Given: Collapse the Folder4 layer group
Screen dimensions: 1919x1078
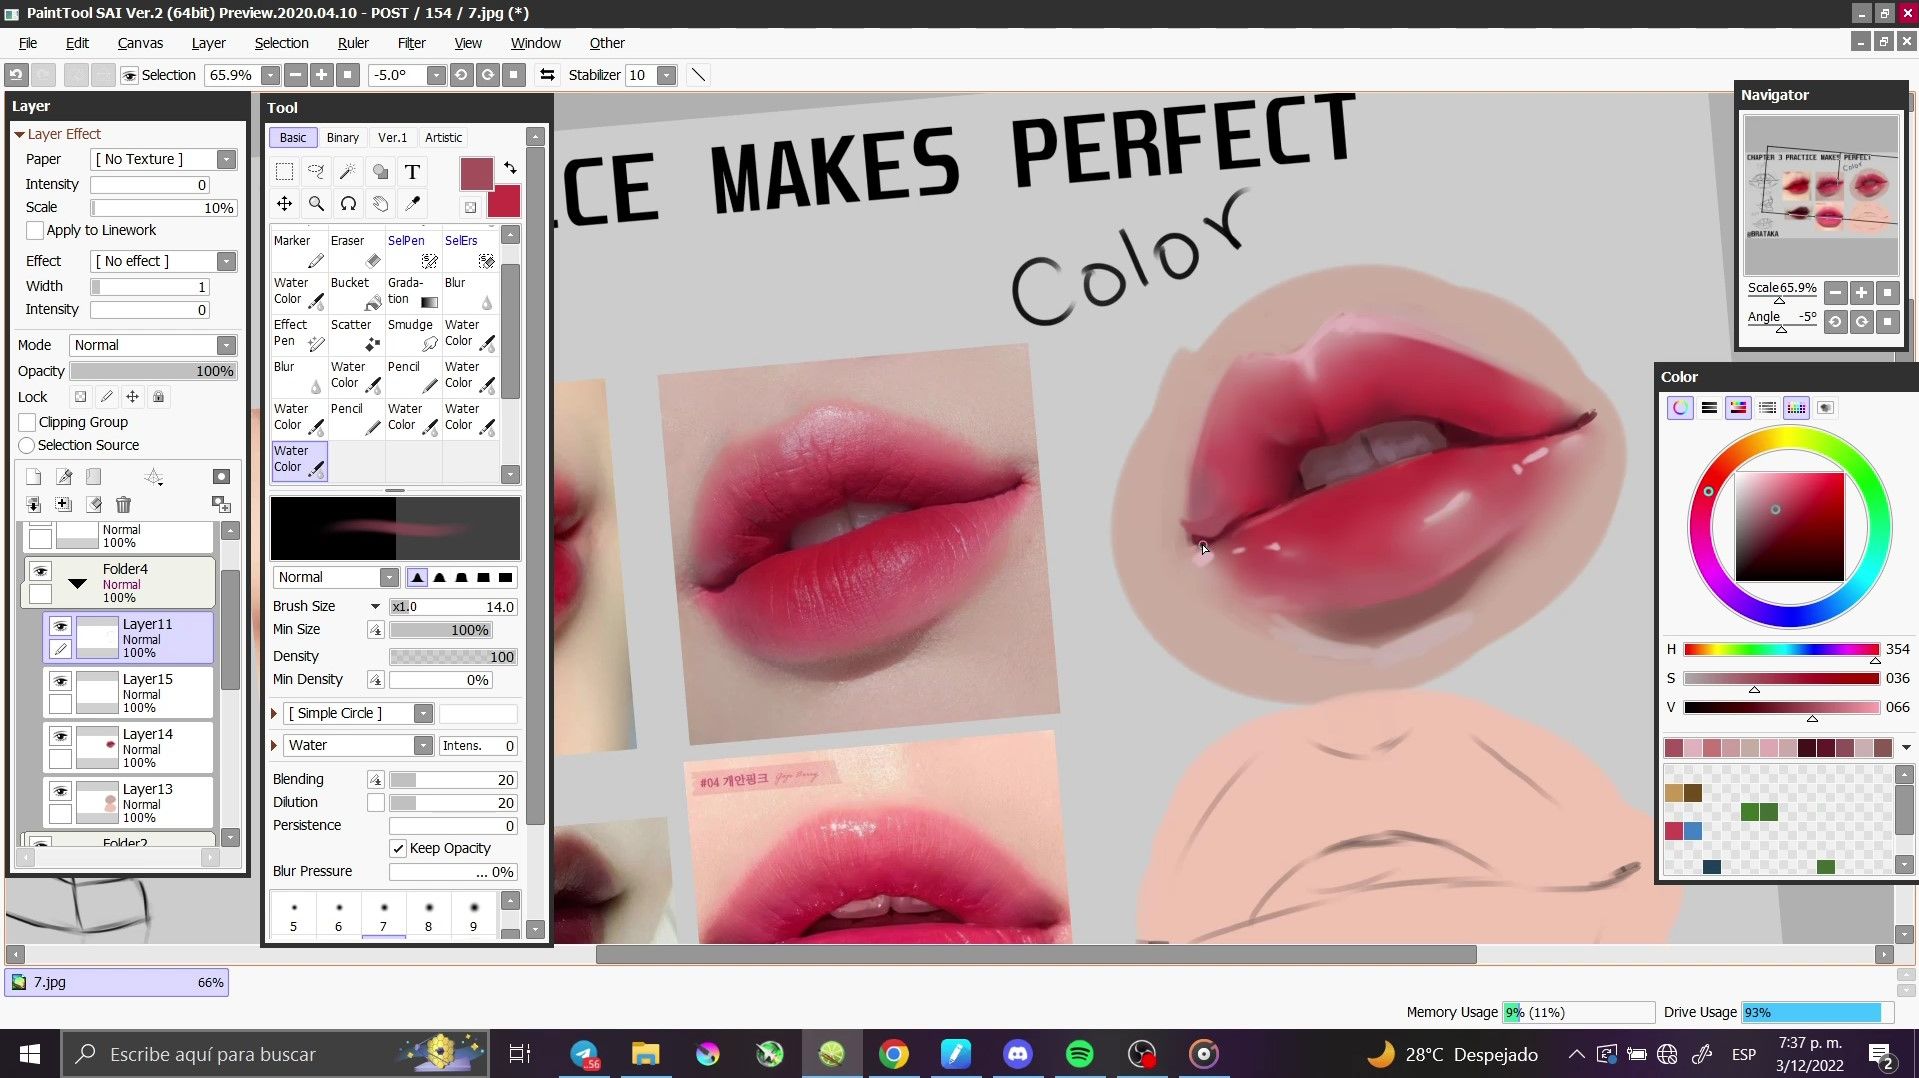Looking at the screenshot, I should [x=77, y=582].
